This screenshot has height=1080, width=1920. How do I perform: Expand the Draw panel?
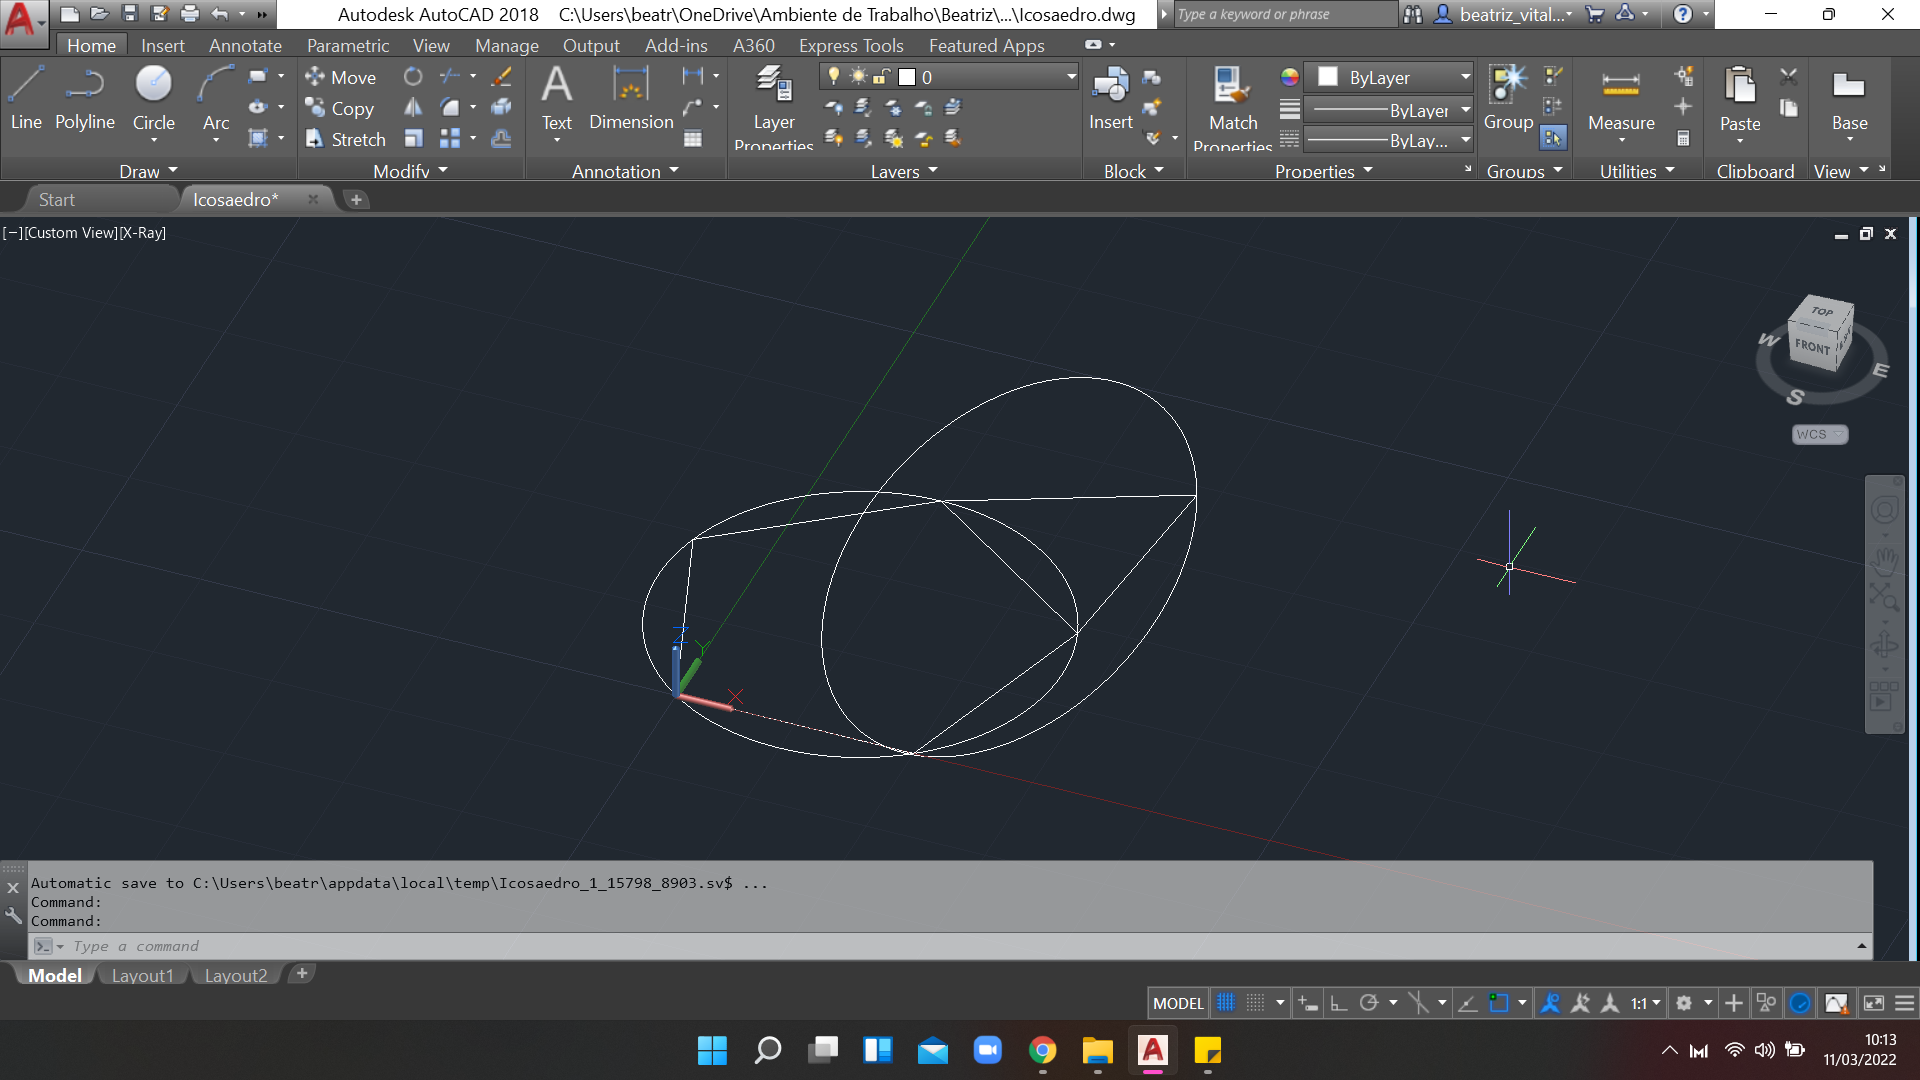tap(148, 171)
